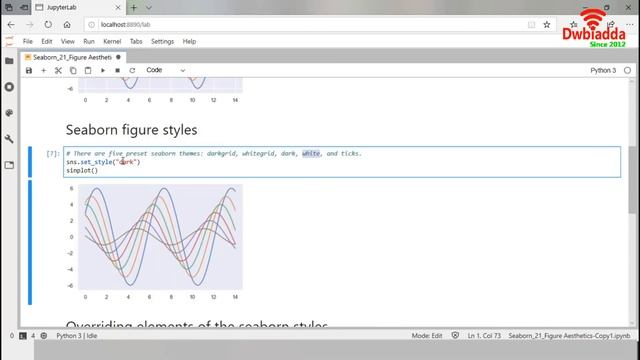This screenshot has height=360, width=640.
Task: Open the cell type Code dropdown
Action: point(165,70)
